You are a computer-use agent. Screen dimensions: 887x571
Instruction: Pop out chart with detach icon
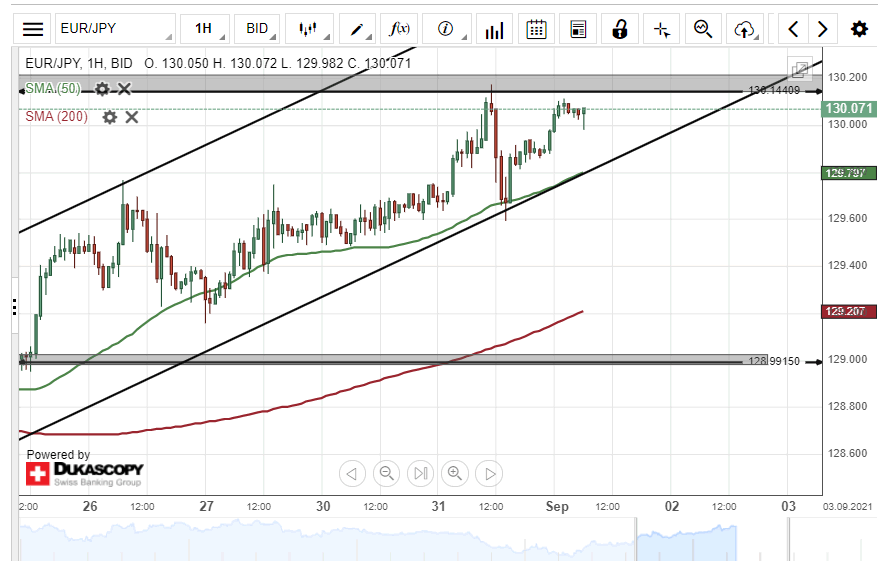click(800, 70)
